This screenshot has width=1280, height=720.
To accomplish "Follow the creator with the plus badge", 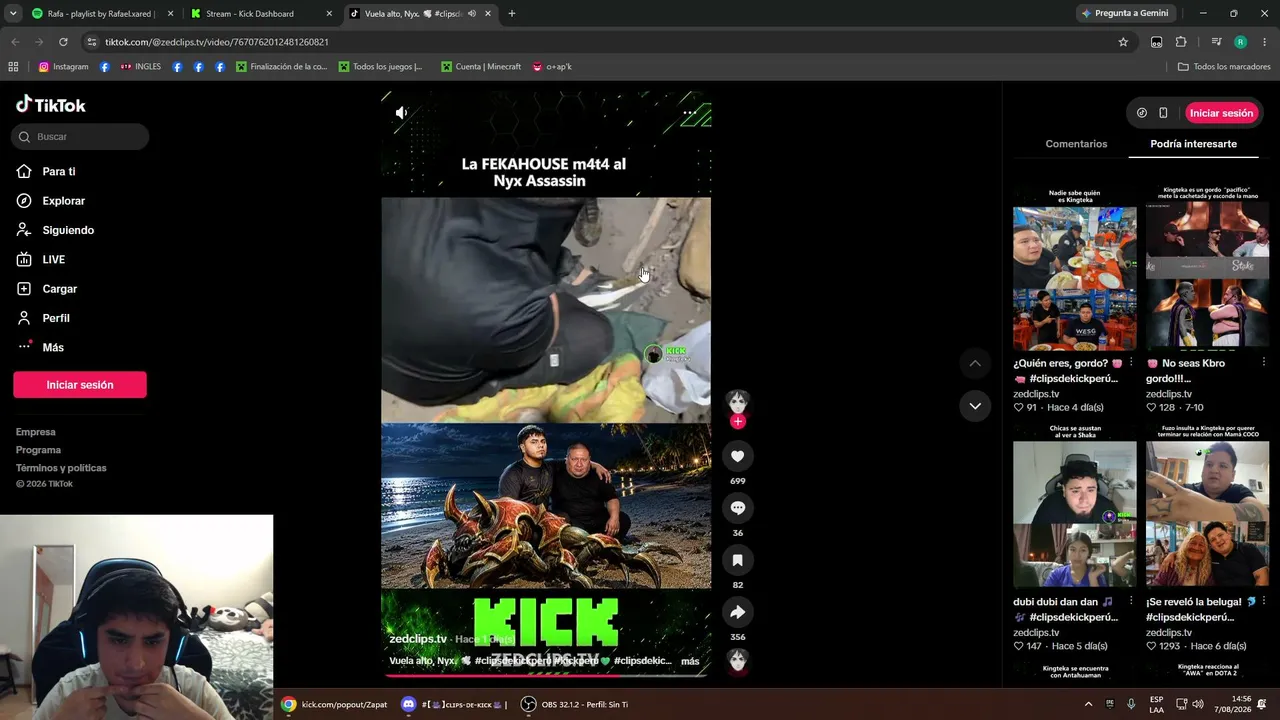I will (x=738, y=422).
